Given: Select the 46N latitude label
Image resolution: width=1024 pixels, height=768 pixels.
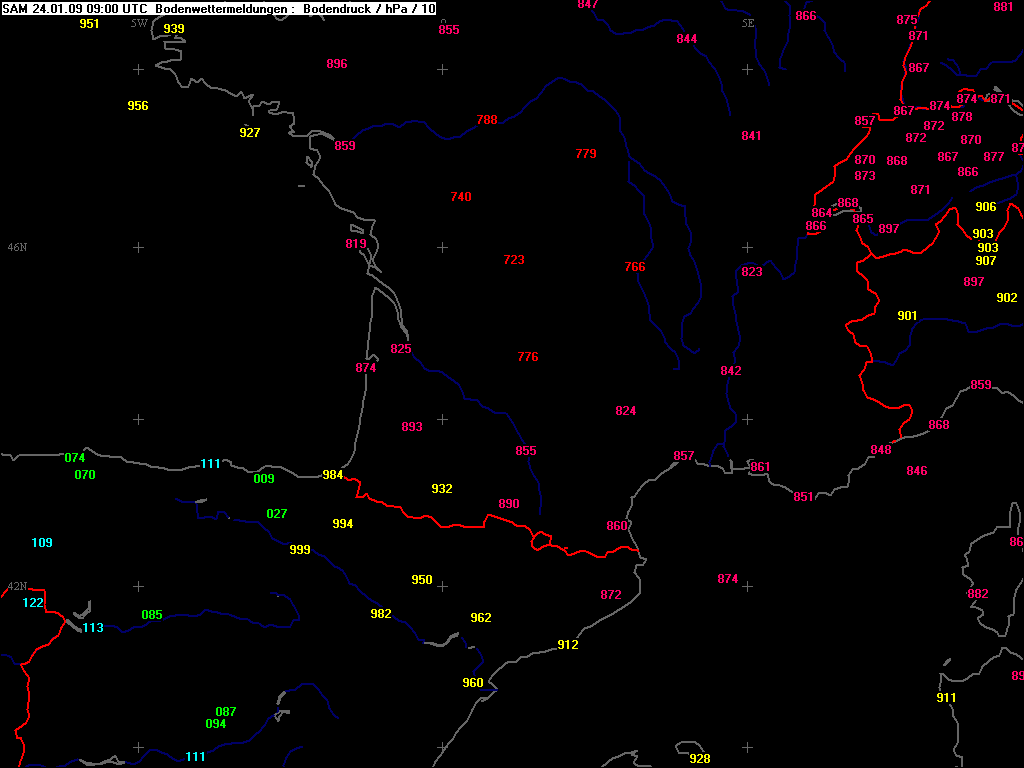Looking at the screenshot, I should click(17, 247).
